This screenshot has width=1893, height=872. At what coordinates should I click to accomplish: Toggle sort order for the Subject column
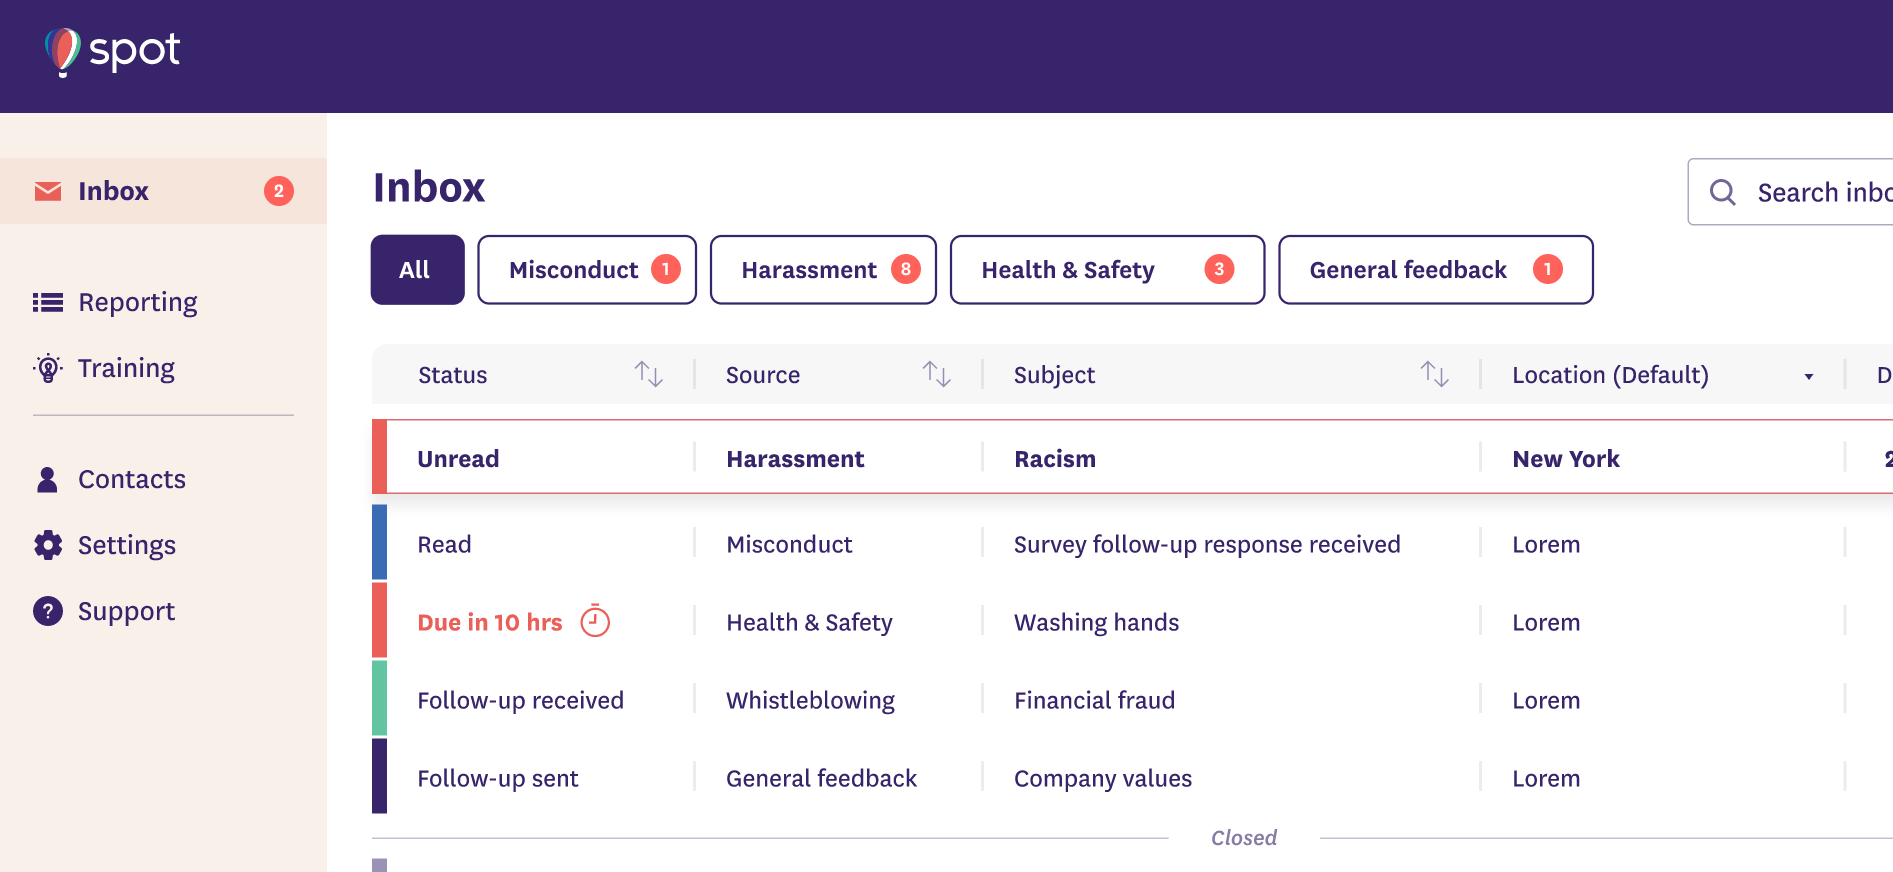pyautogui.click(x=1434, y=374)
